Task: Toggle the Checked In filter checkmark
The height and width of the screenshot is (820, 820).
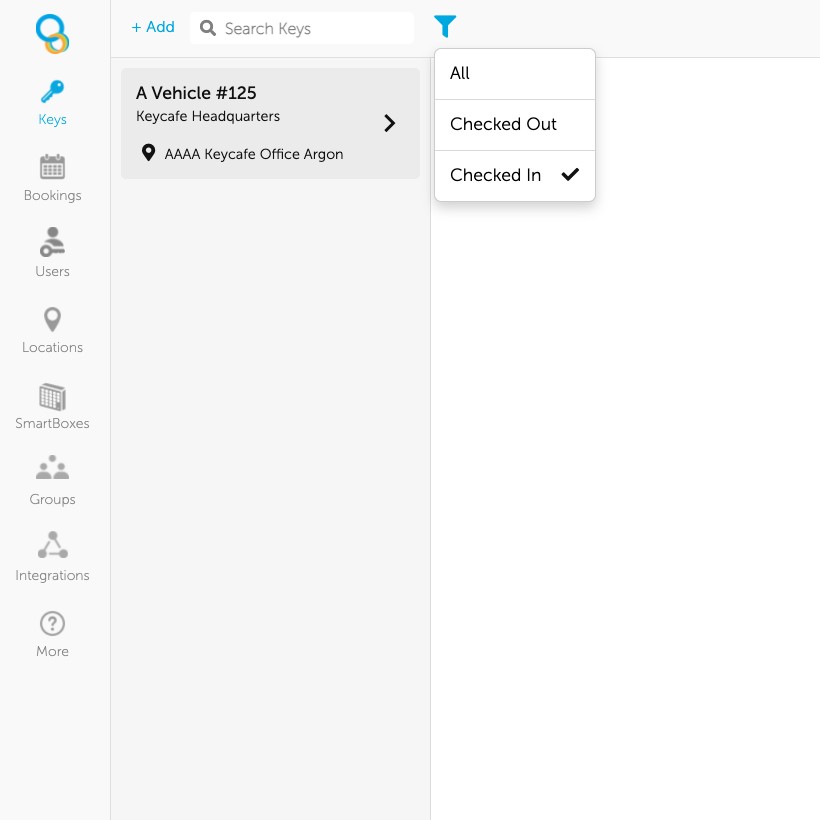Action: point(570,175)
